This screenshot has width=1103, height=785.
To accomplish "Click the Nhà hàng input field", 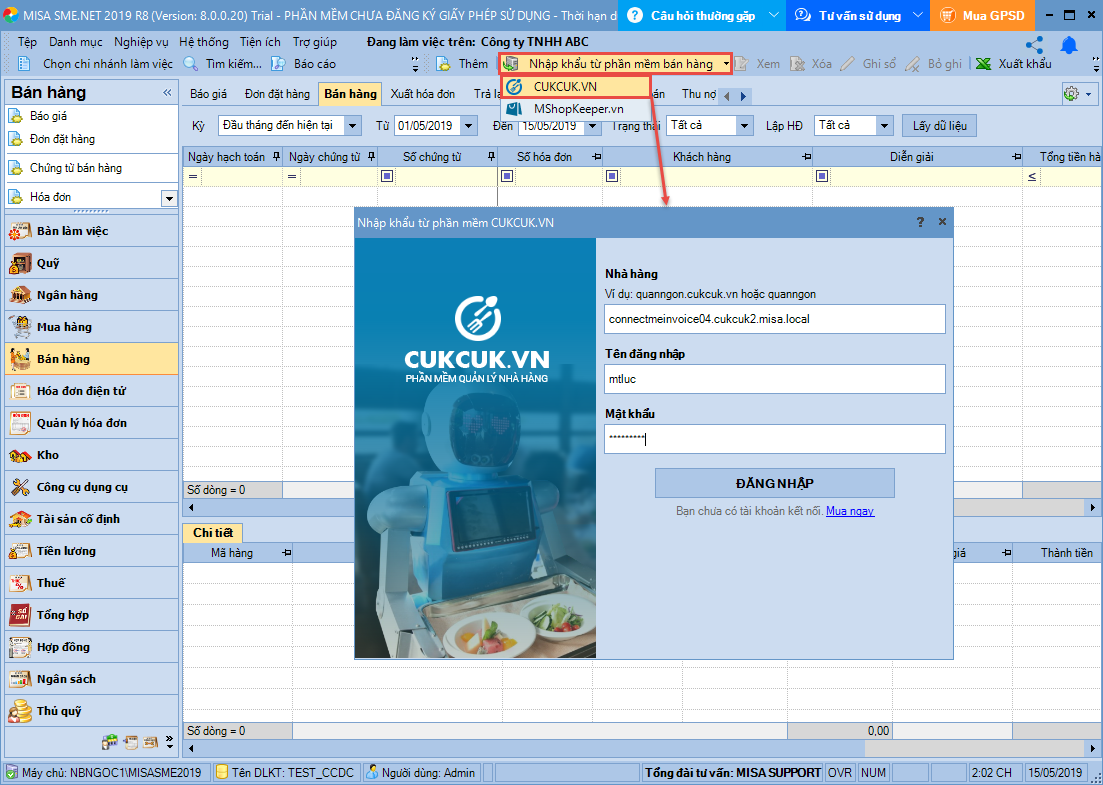I will coord(774,319).
